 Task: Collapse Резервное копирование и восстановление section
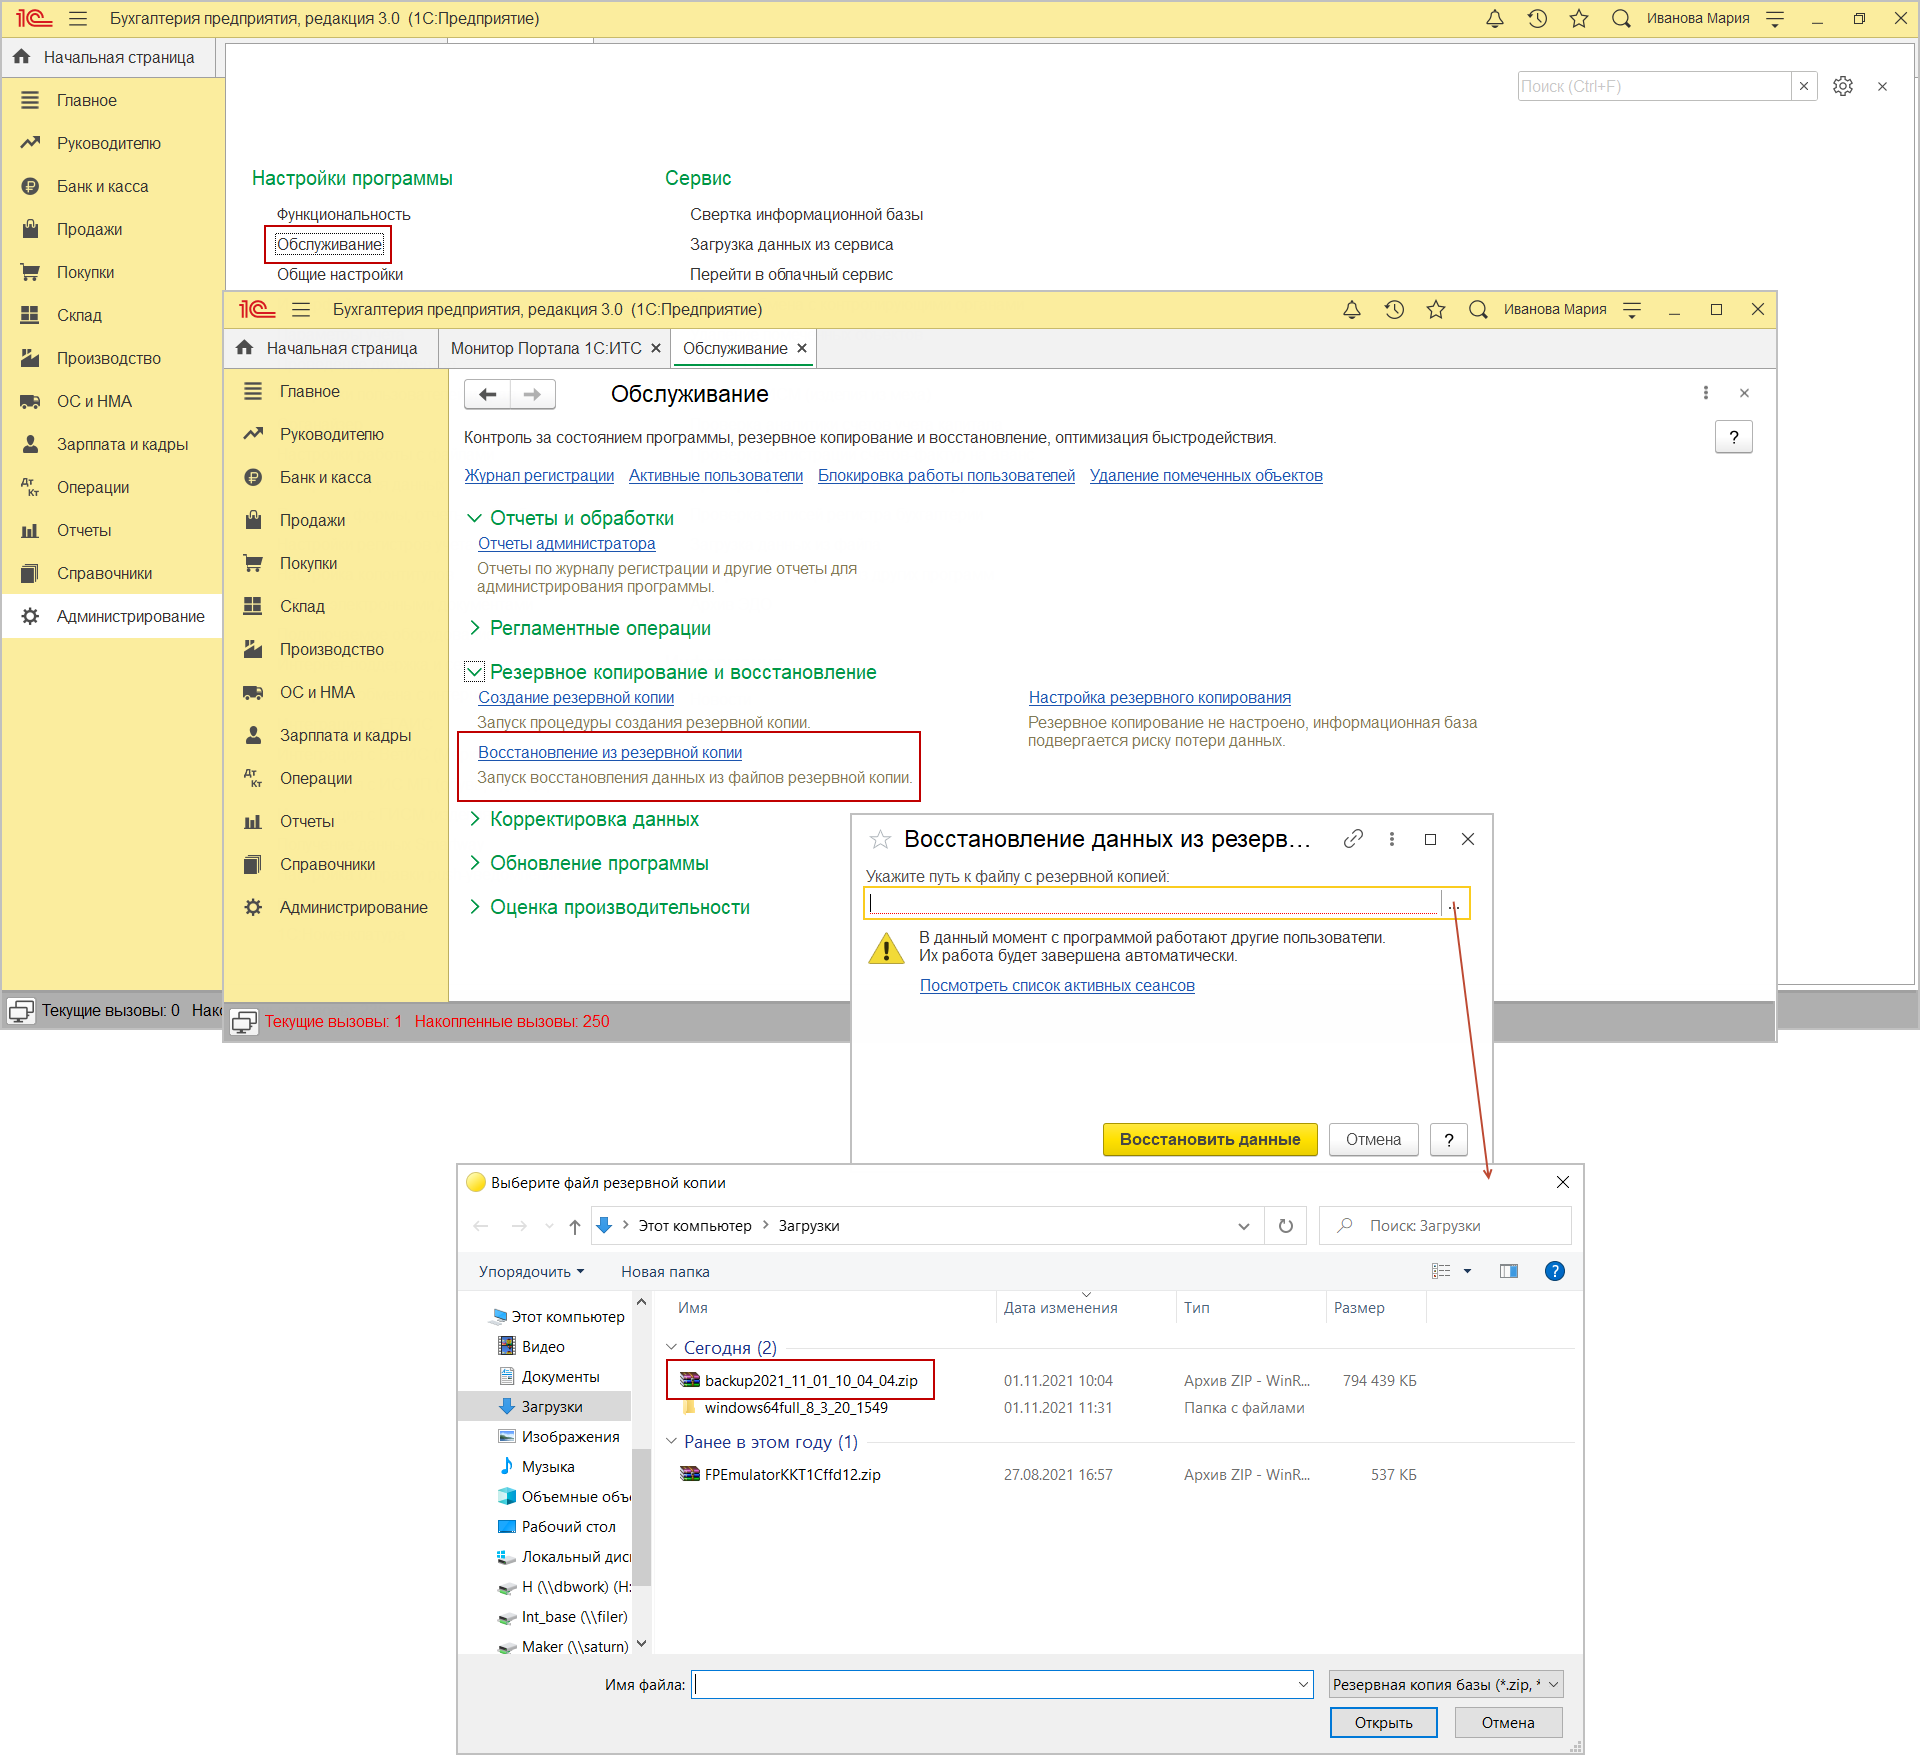[x=475, y=672]
